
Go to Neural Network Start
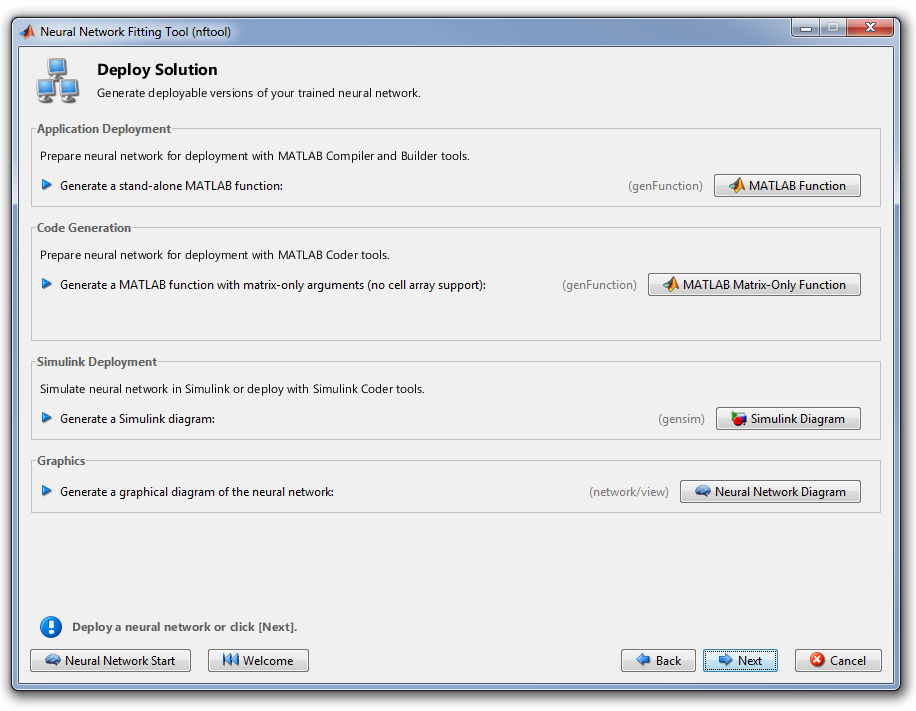point(110,661)
